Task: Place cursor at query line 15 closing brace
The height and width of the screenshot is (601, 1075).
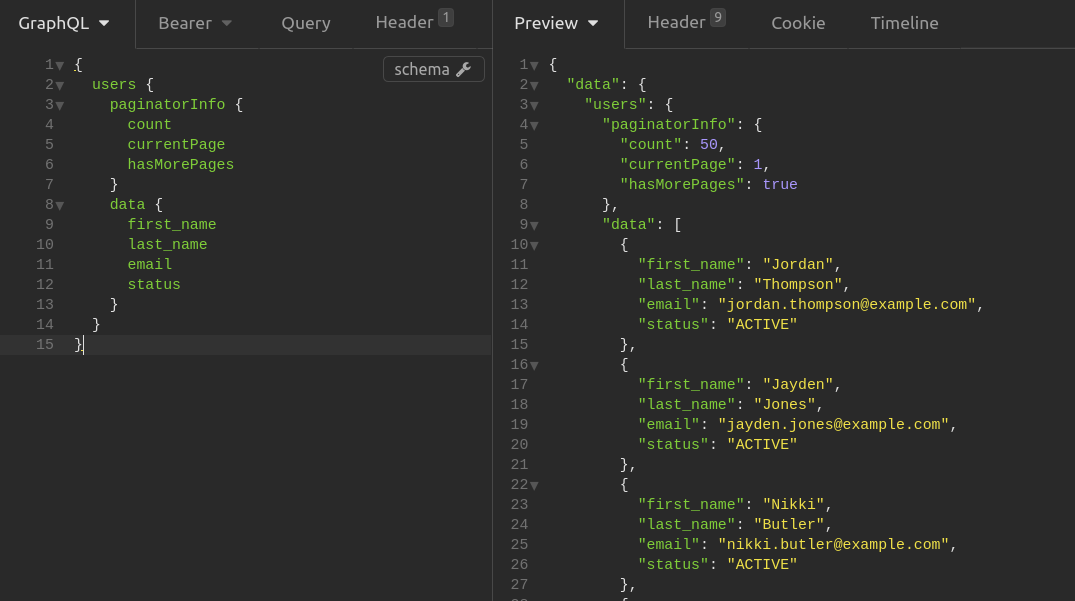Action: pyautogui.click(x=79, y=345)
